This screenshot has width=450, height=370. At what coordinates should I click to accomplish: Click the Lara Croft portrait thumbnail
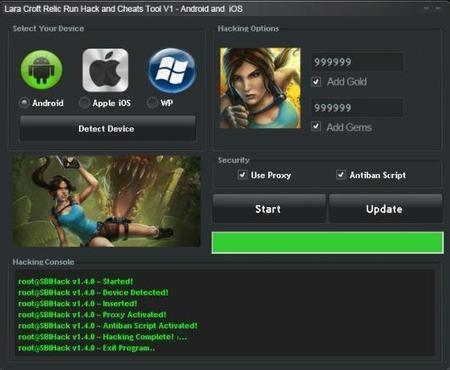[x=260, y=88]
